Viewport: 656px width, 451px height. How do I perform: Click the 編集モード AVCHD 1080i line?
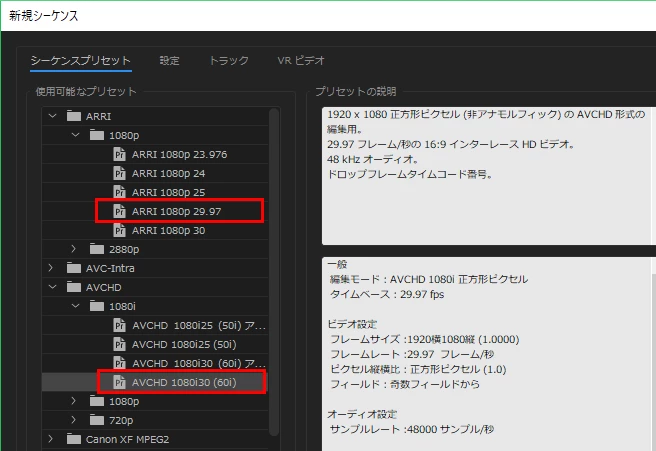(x=429, y=279)
